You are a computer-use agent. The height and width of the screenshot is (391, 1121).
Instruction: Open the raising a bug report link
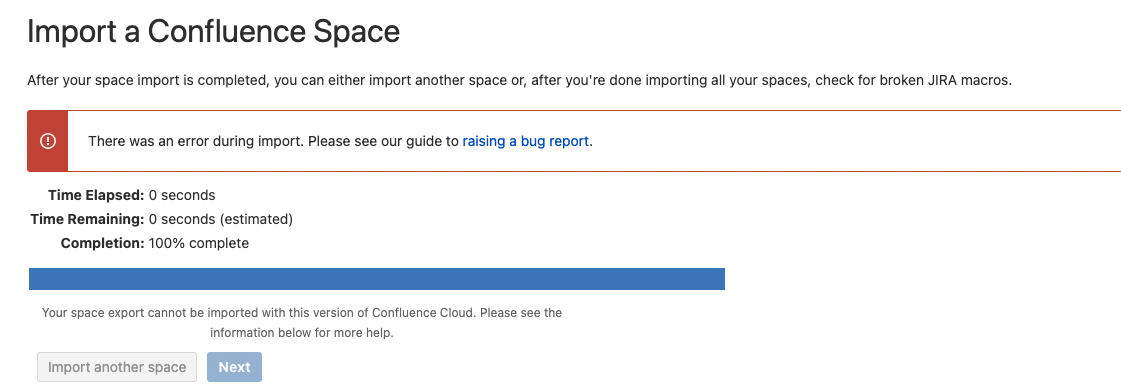[x=525, y=141]
